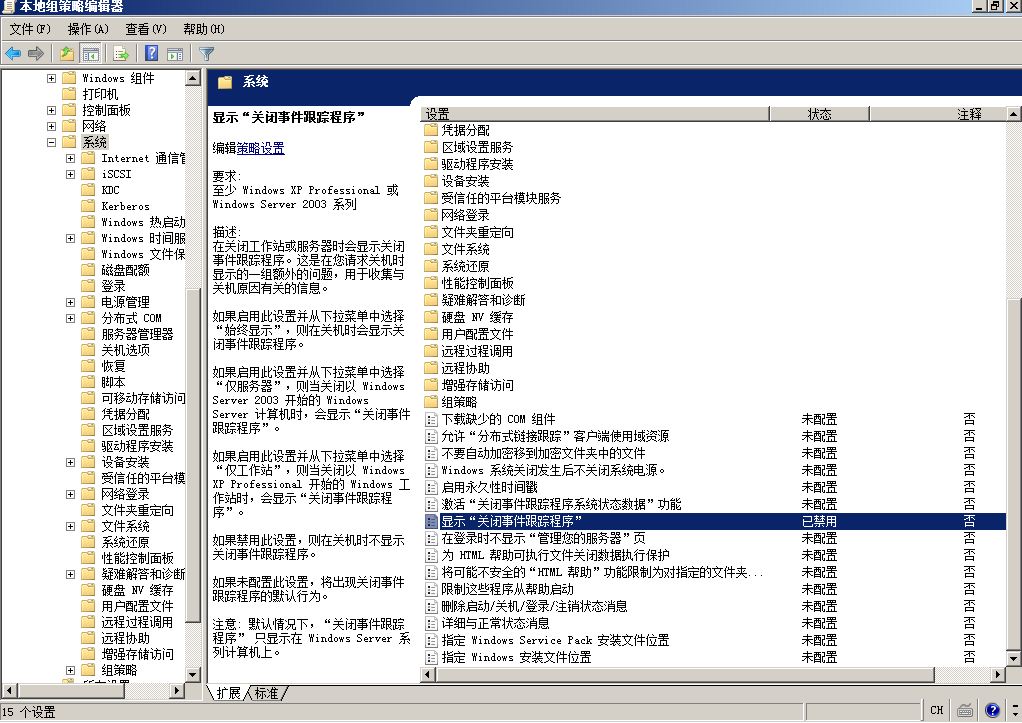
Task: Open the 查看(V) menu
Action: click(x=146, y=29)
